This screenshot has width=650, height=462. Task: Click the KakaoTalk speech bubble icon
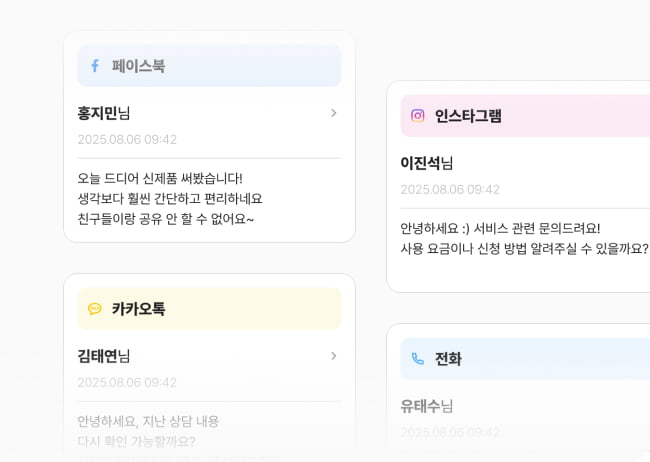[x=95, y=309]
